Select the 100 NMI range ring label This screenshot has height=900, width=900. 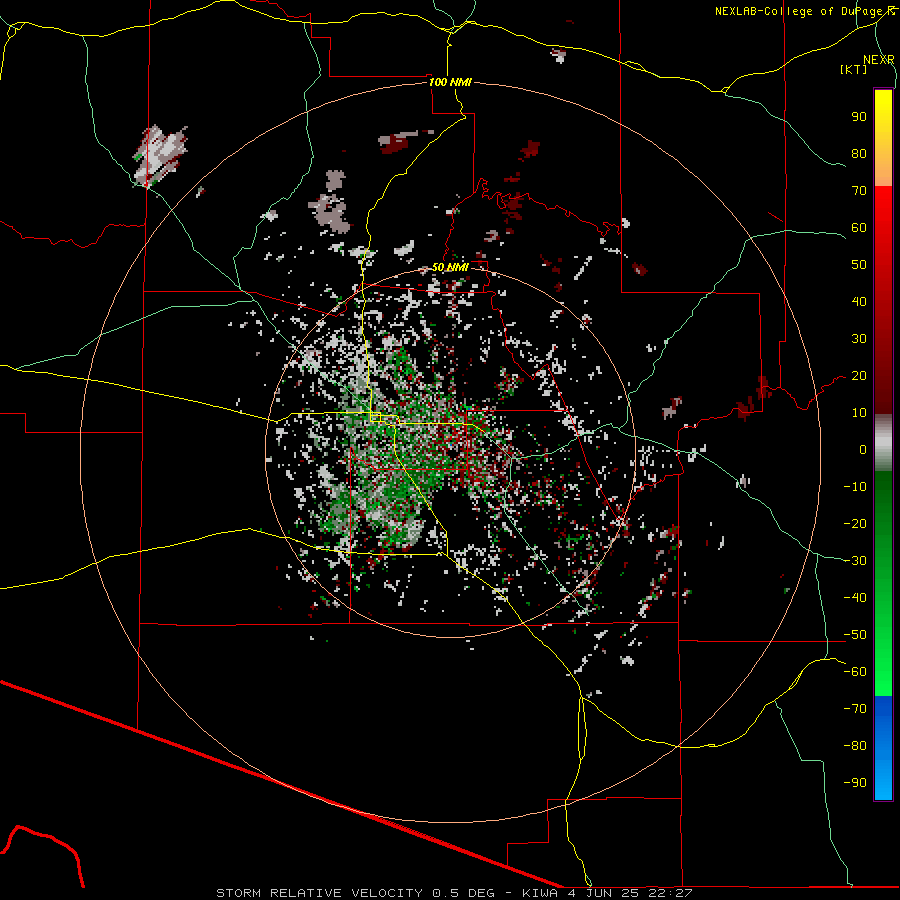[x=450, y=82]
